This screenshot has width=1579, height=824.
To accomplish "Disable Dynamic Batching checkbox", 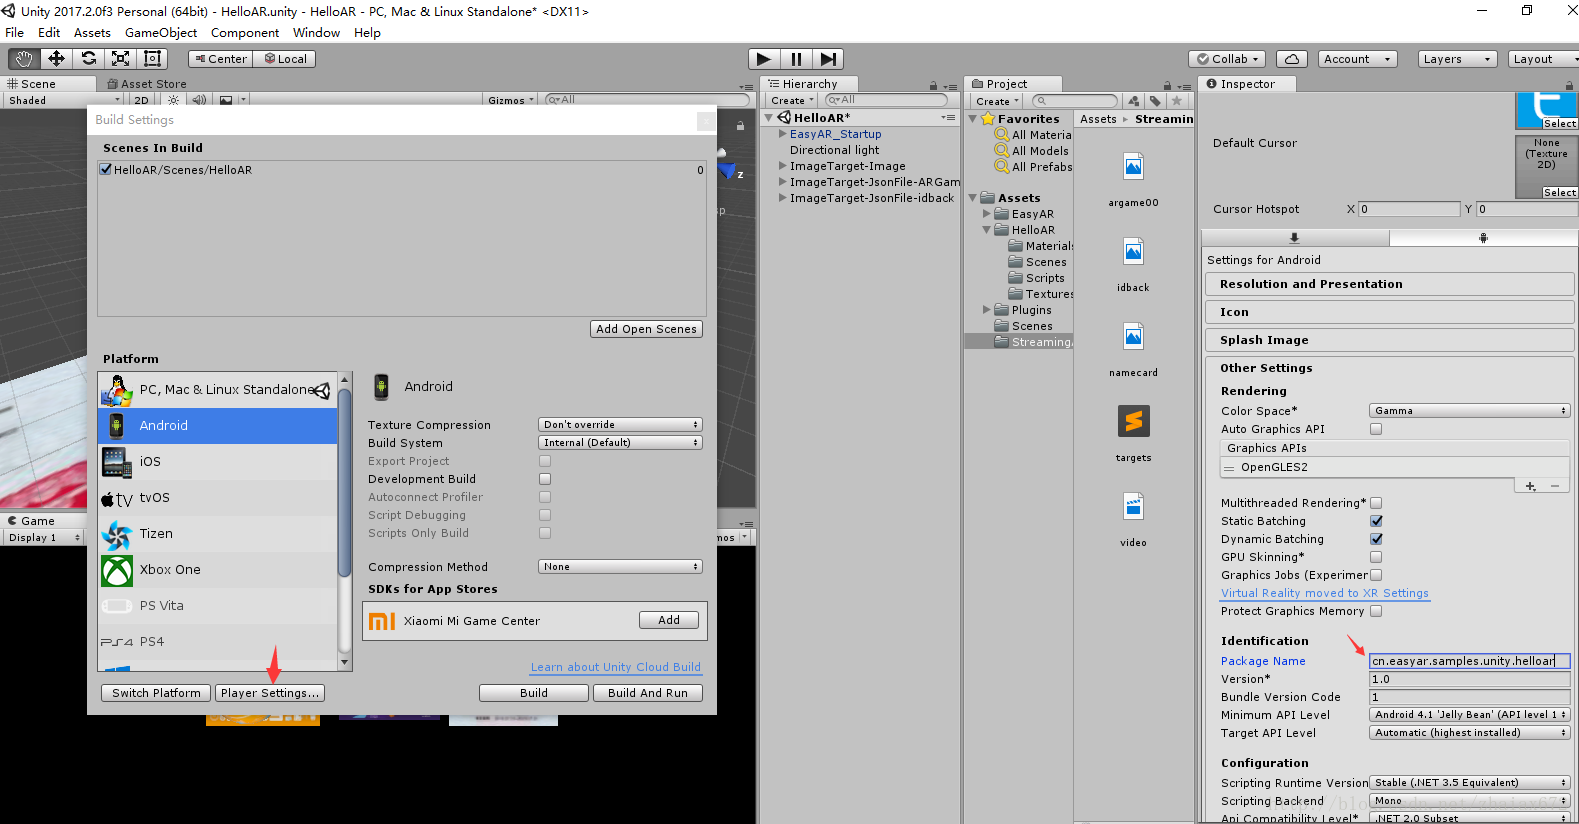I will [x=1376, y=539].
